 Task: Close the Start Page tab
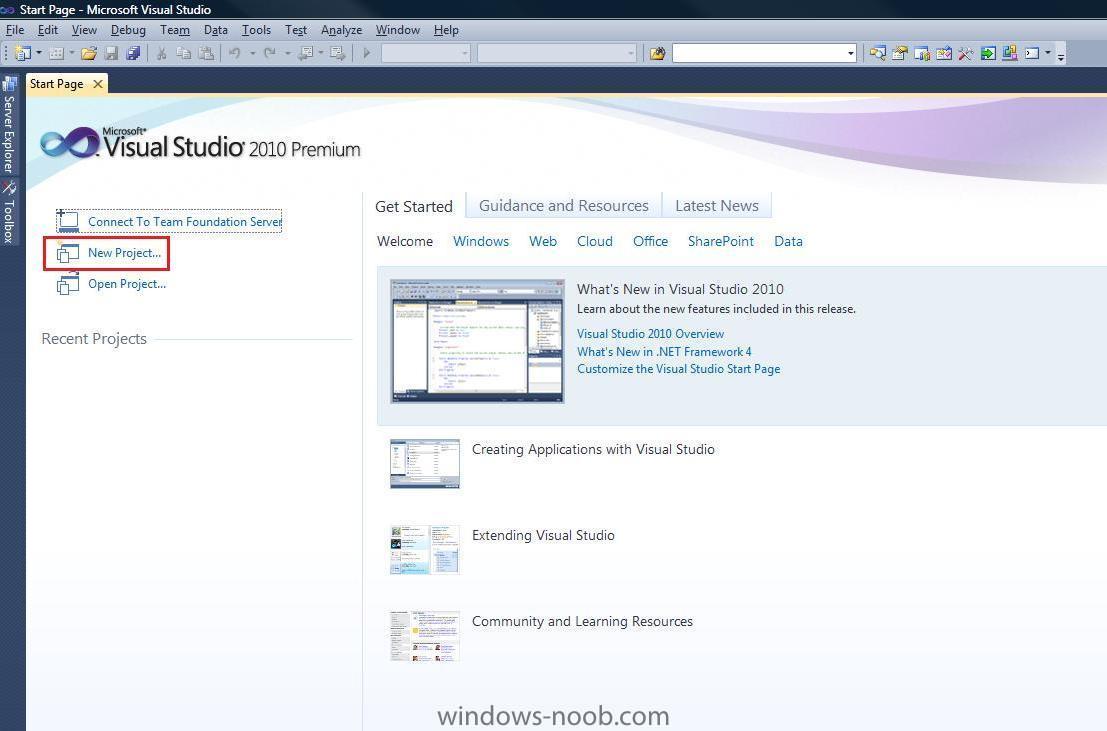tap(98, 84)
